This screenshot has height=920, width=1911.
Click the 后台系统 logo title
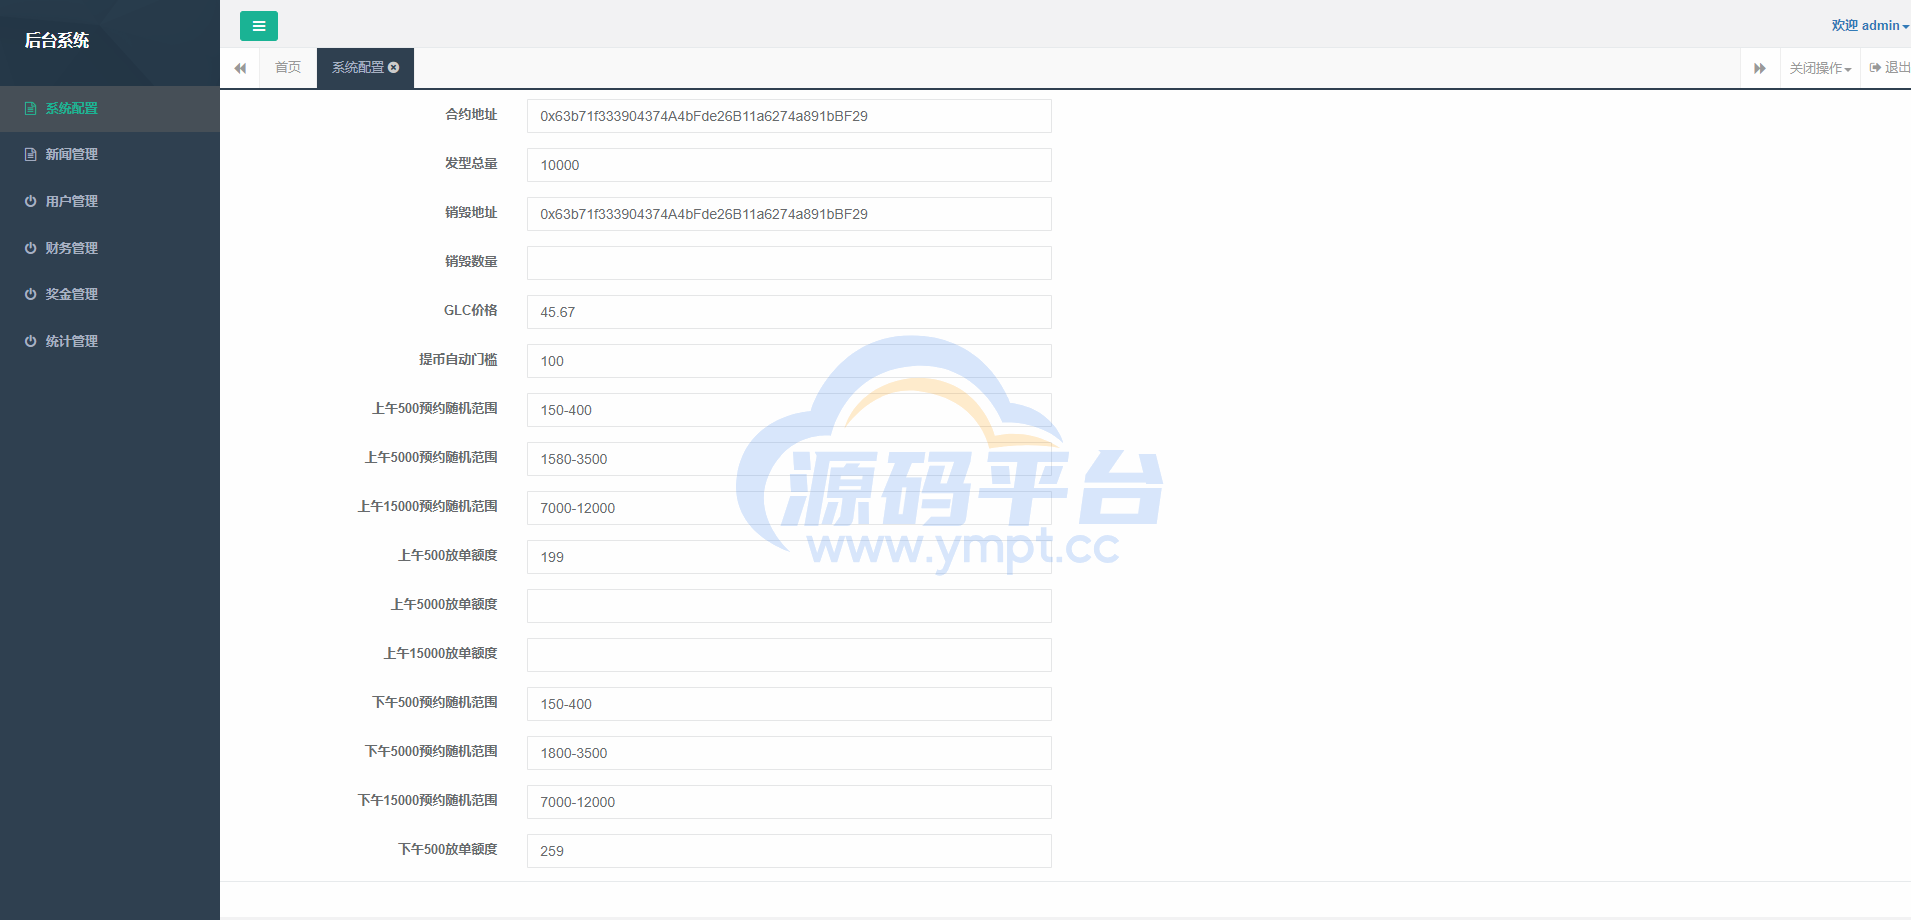click(x=57, y=40)
